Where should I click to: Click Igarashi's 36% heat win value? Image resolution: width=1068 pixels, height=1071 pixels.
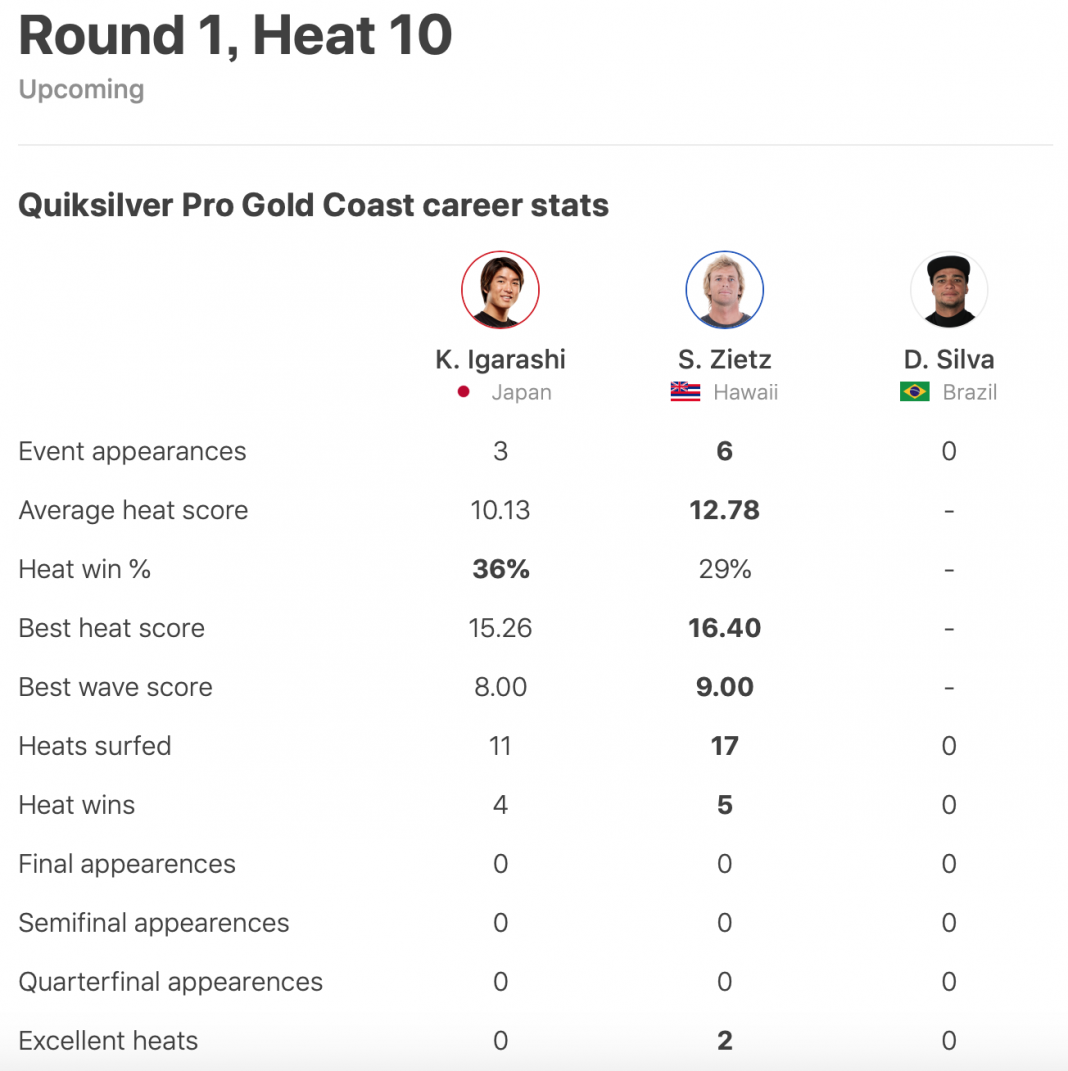point(500,569)
